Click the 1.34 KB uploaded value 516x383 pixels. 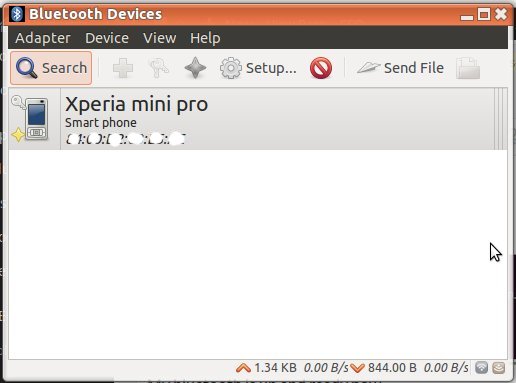[275, 368]
